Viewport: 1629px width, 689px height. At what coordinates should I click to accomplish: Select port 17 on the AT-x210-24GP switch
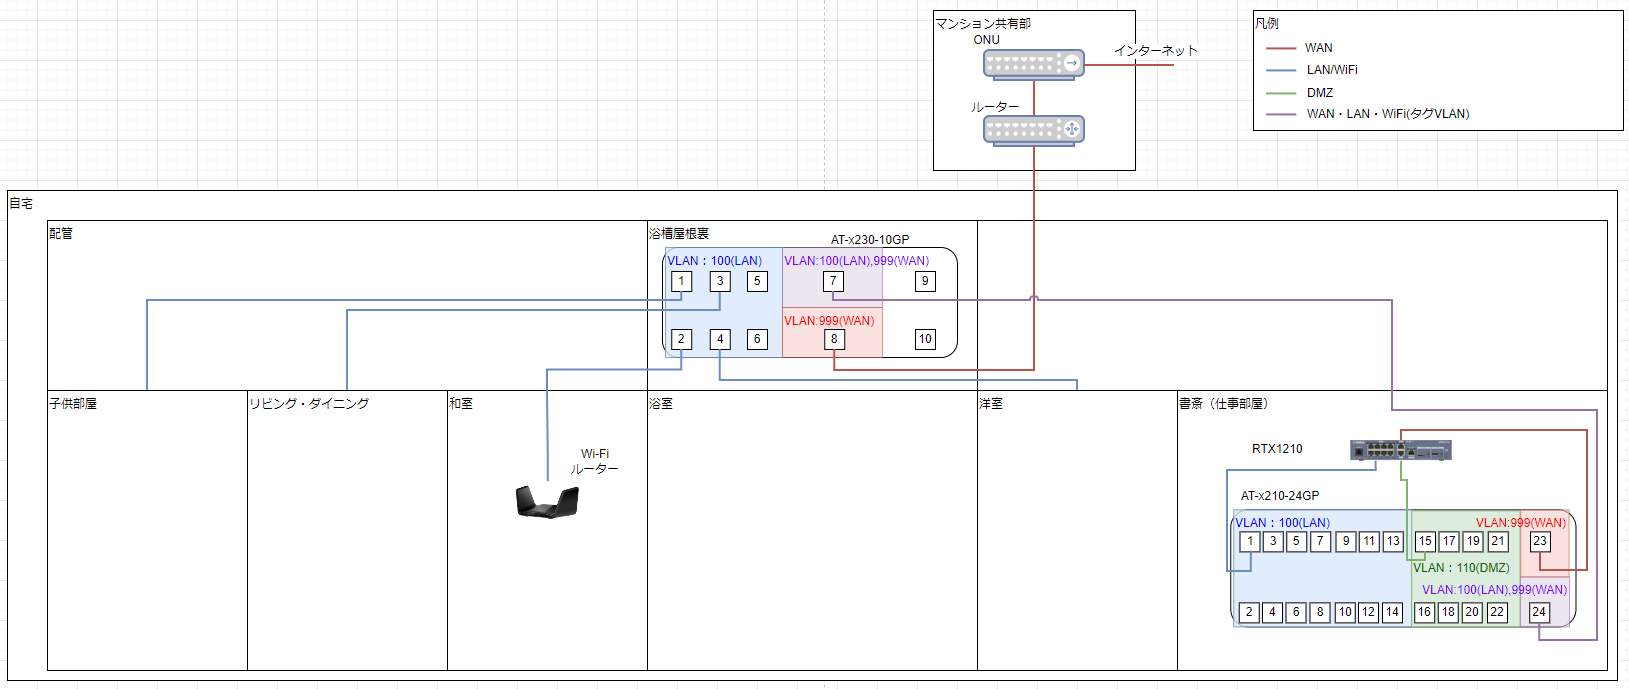(1449, 541)
